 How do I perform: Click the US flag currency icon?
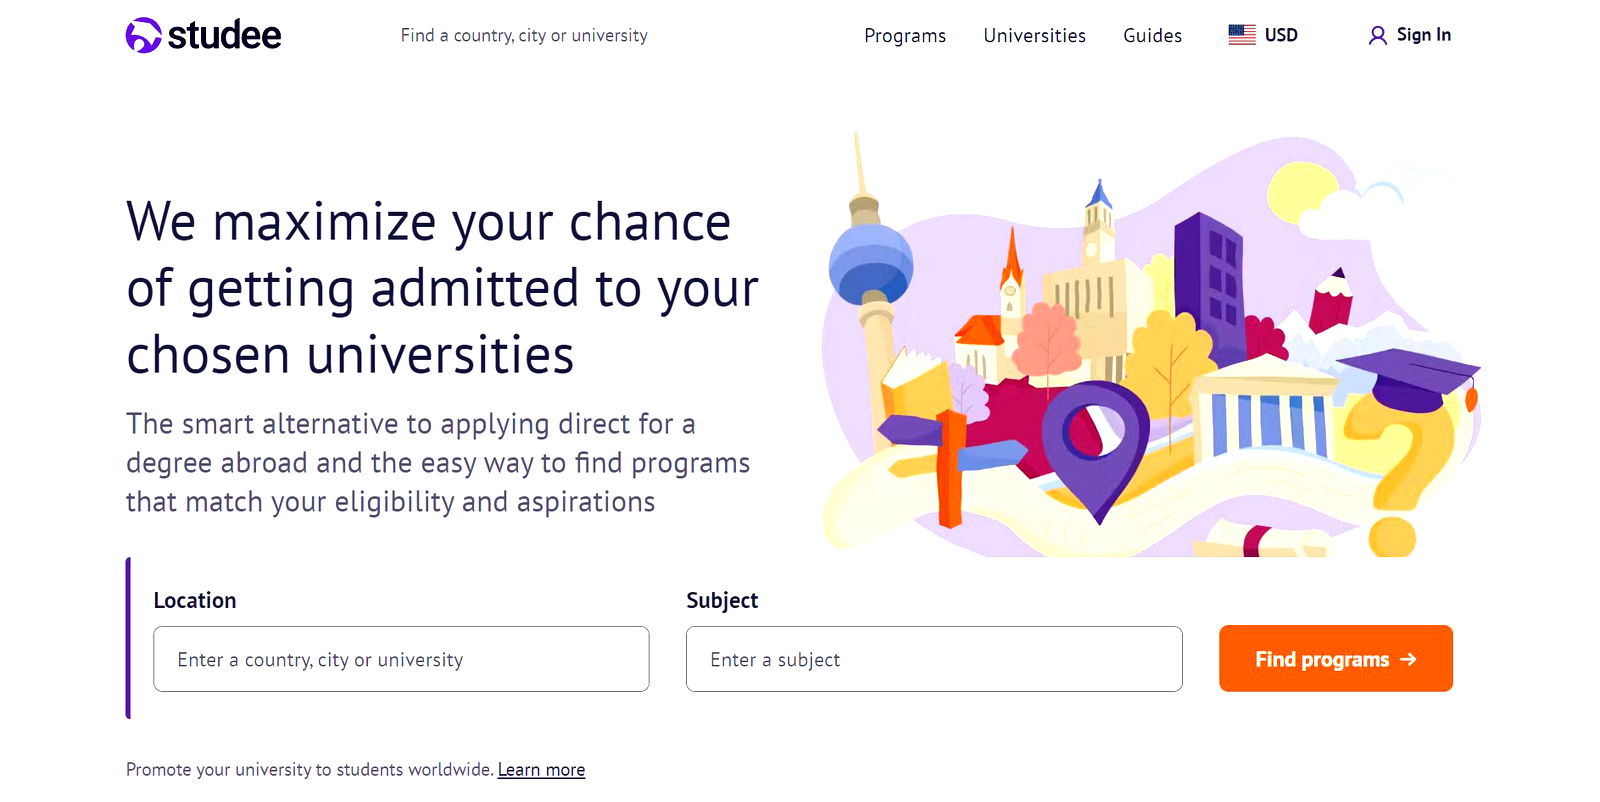click(x=1242, y=35)
